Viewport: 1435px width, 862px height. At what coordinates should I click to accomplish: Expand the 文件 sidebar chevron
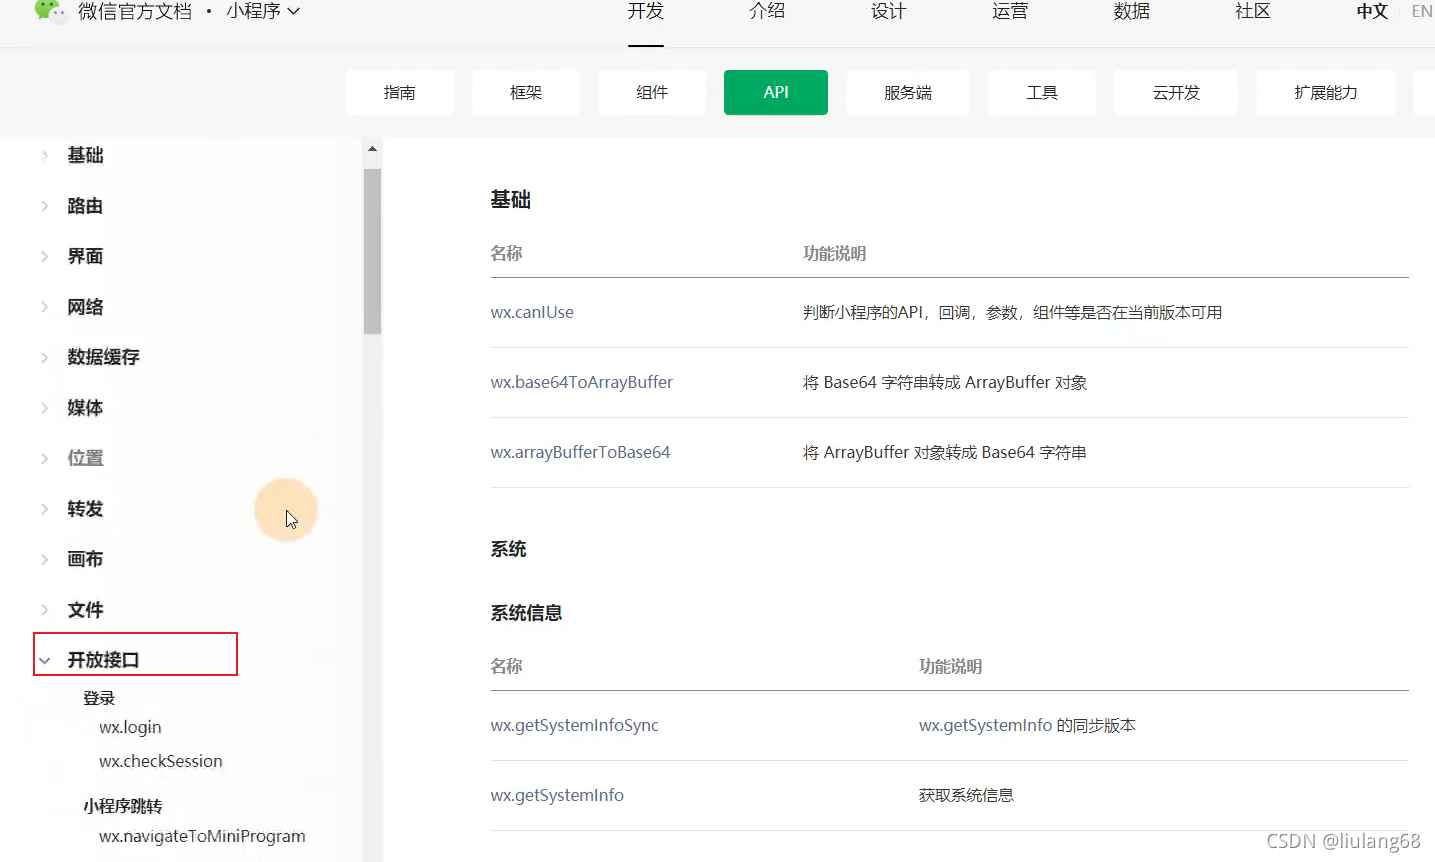click(44, 610)
